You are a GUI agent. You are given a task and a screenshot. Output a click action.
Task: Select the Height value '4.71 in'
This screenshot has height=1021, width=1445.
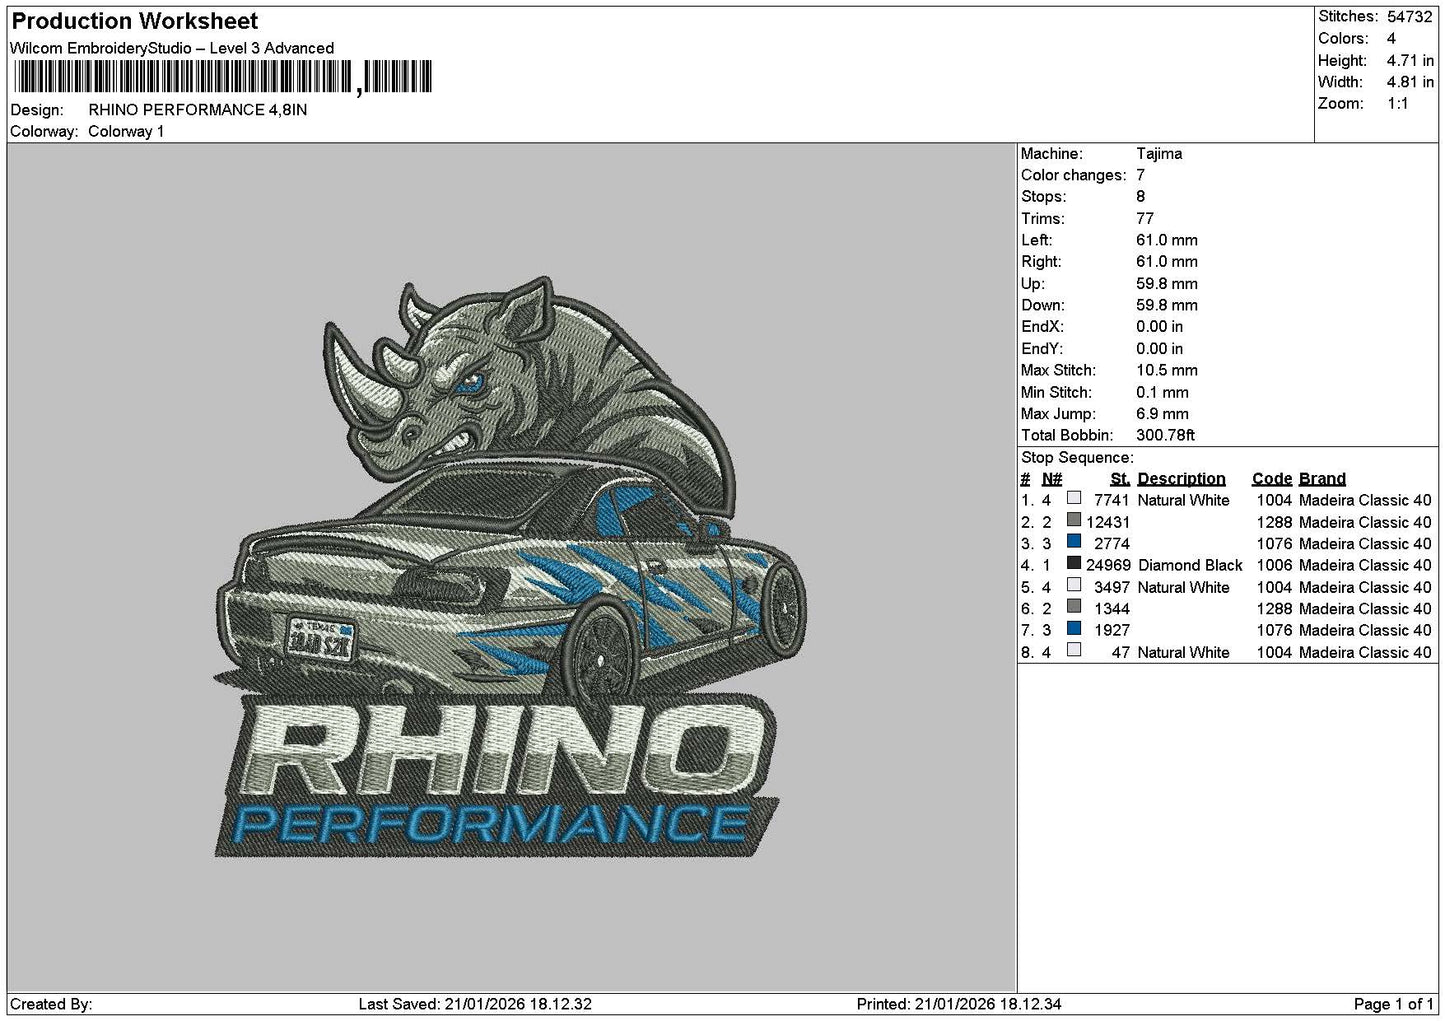coord(1410,61)
